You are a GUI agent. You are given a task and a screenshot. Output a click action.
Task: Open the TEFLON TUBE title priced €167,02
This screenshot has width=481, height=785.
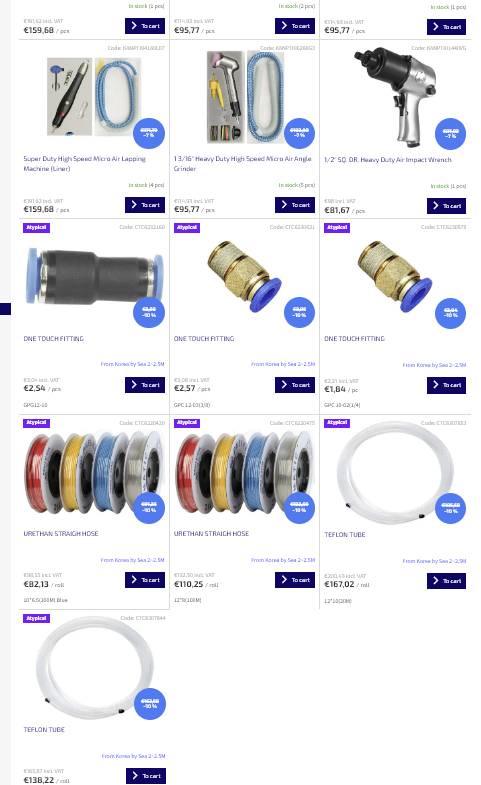point(345,535)
